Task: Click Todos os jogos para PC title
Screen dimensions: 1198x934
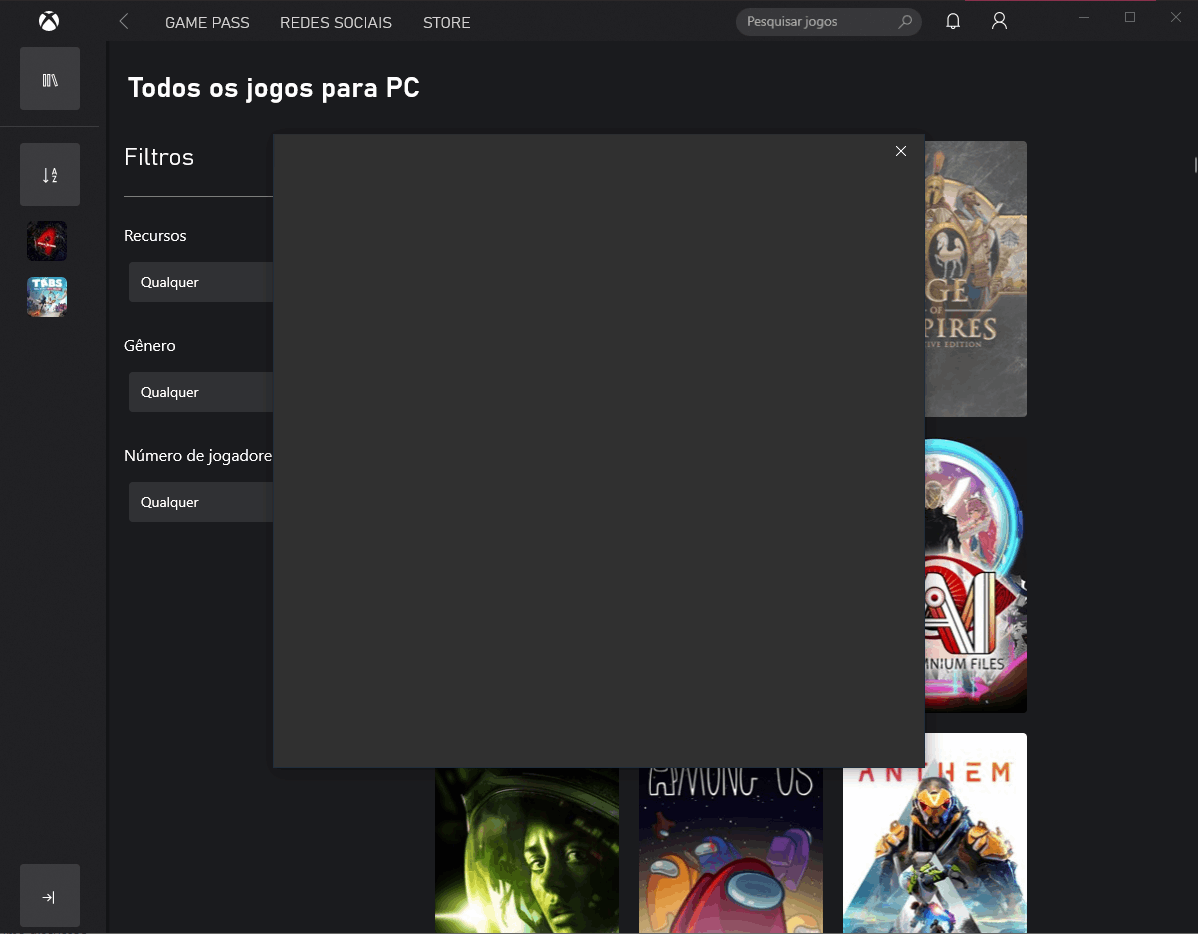Action: click(x=274, y=88)
